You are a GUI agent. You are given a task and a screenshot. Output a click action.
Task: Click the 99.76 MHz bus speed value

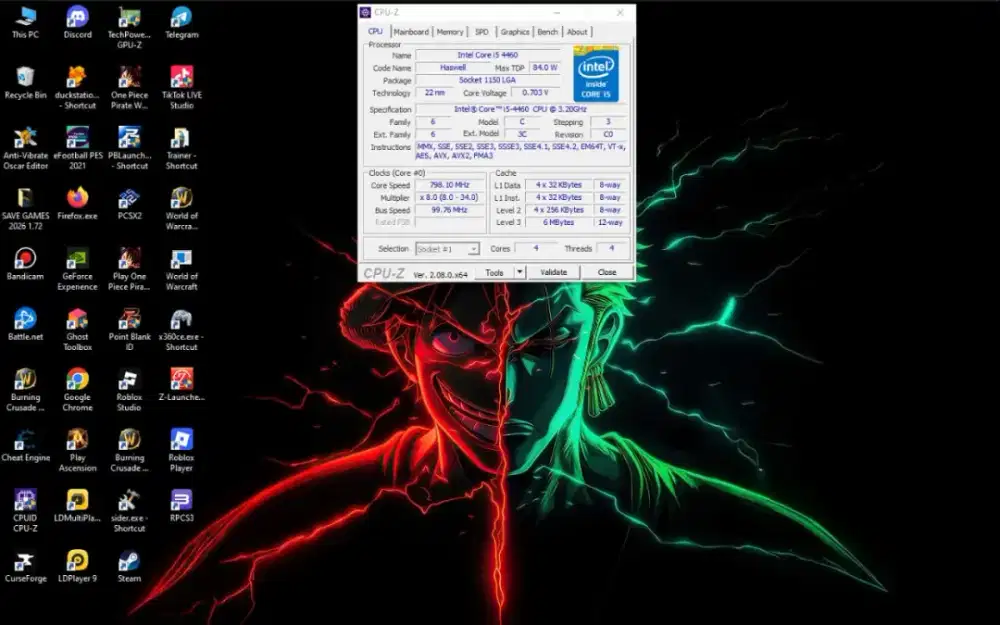[450, 210]
